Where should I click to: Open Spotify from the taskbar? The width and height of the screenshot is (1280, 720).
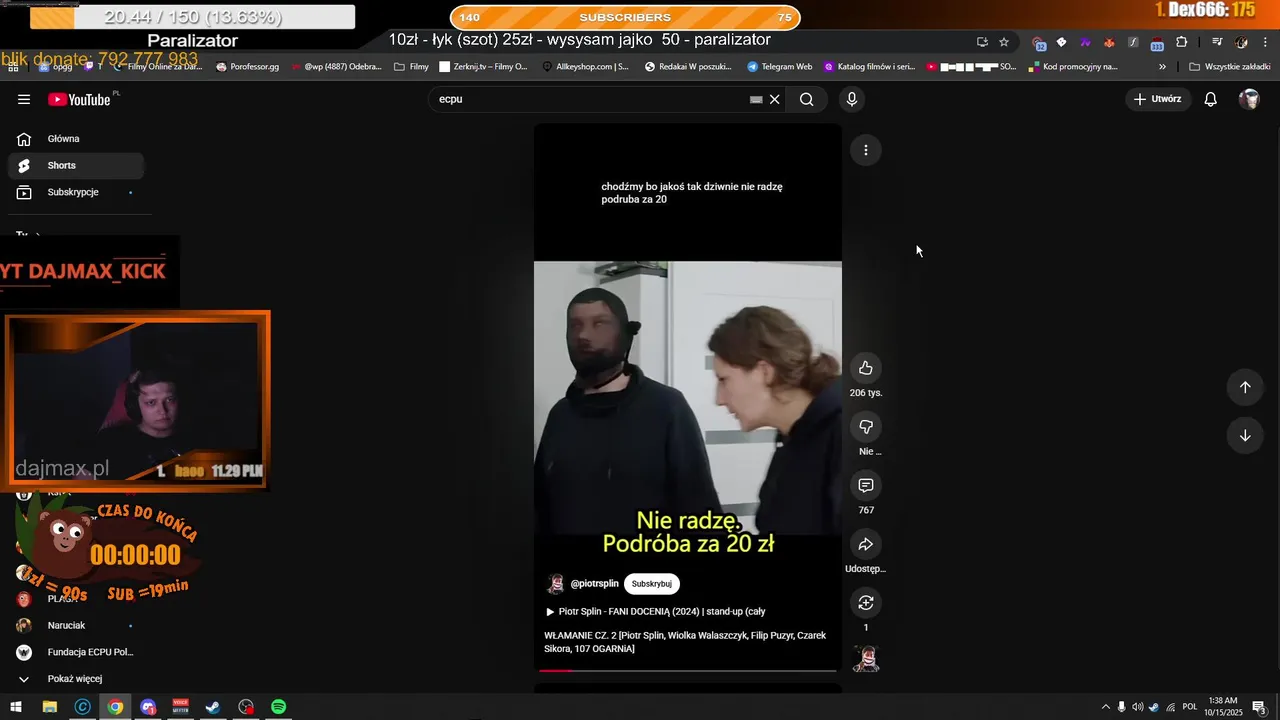279,707
